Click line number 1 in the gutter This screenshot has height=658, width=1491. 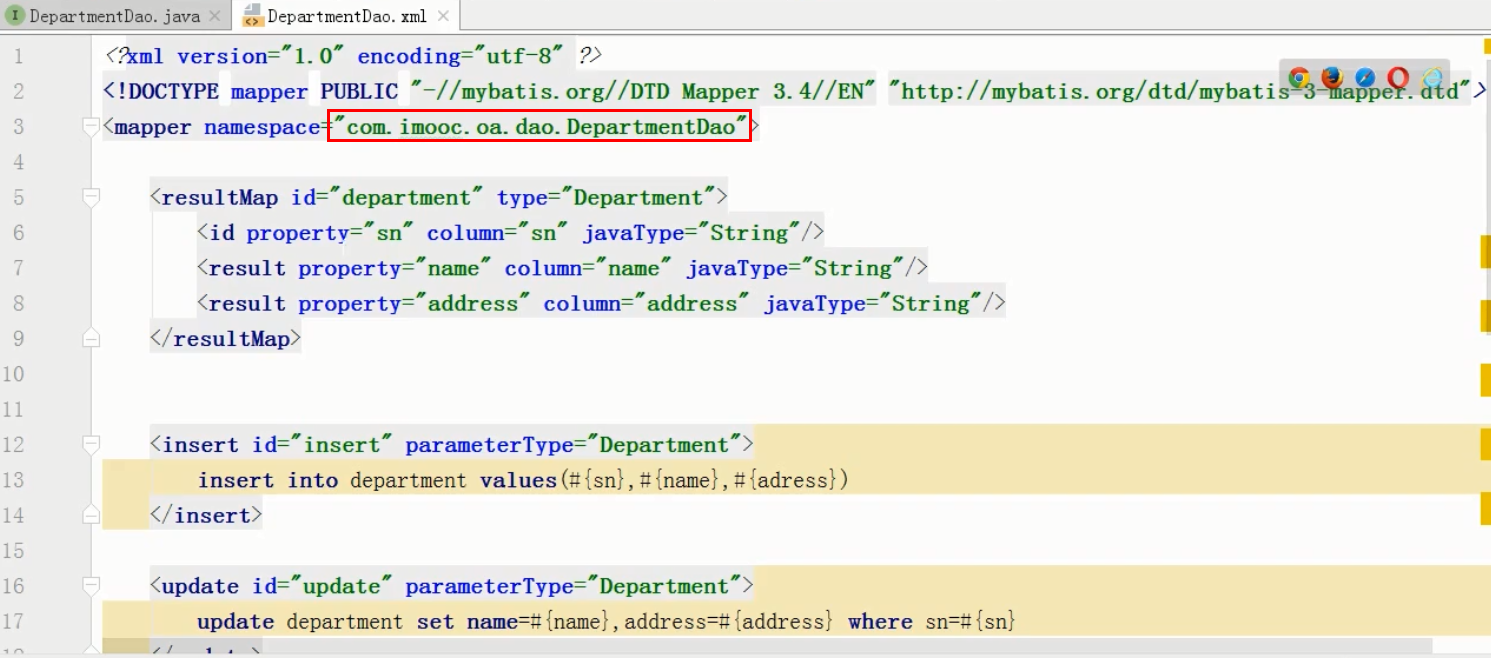[x=19, y=56]
